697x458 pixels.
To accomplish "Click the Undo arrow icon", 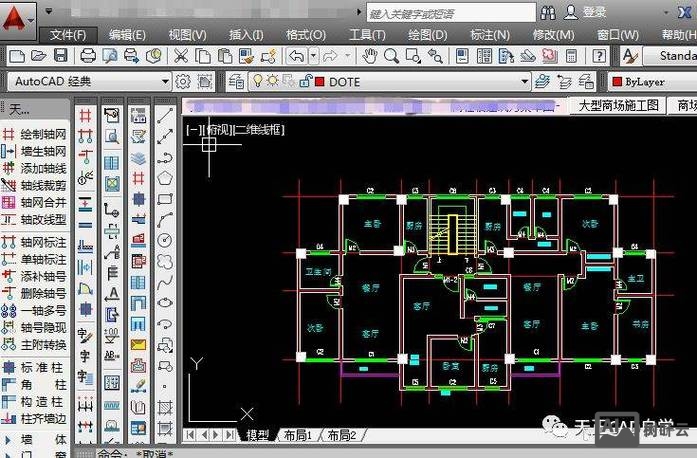I will click(x=296, y=56).
